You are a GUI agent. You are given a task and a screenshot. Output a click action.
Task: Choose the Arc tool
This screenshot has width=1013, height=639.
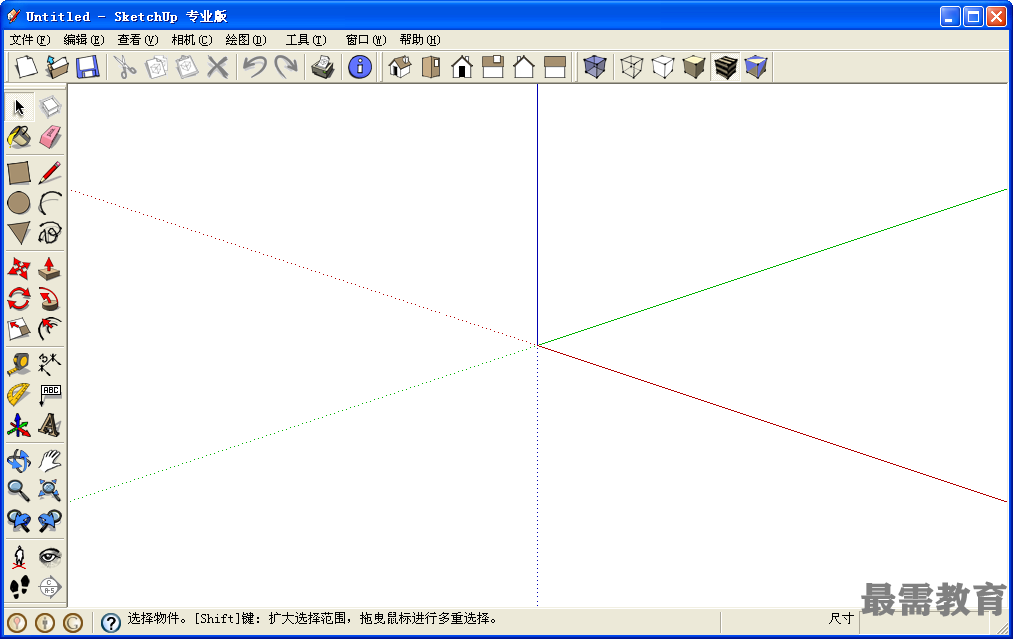[x=50, y=203]
